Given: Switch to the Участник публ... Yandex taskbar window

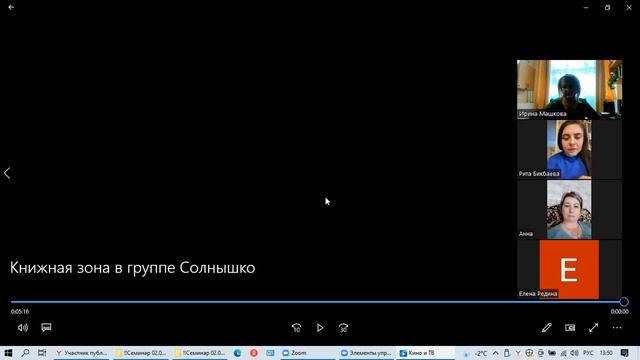Looking at the screenshot, I should [x=82, y=353].
